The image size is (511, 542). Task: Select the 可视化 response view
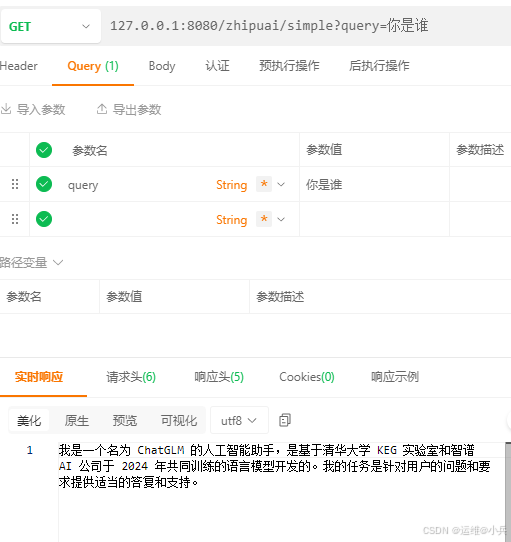click(179, 420)
